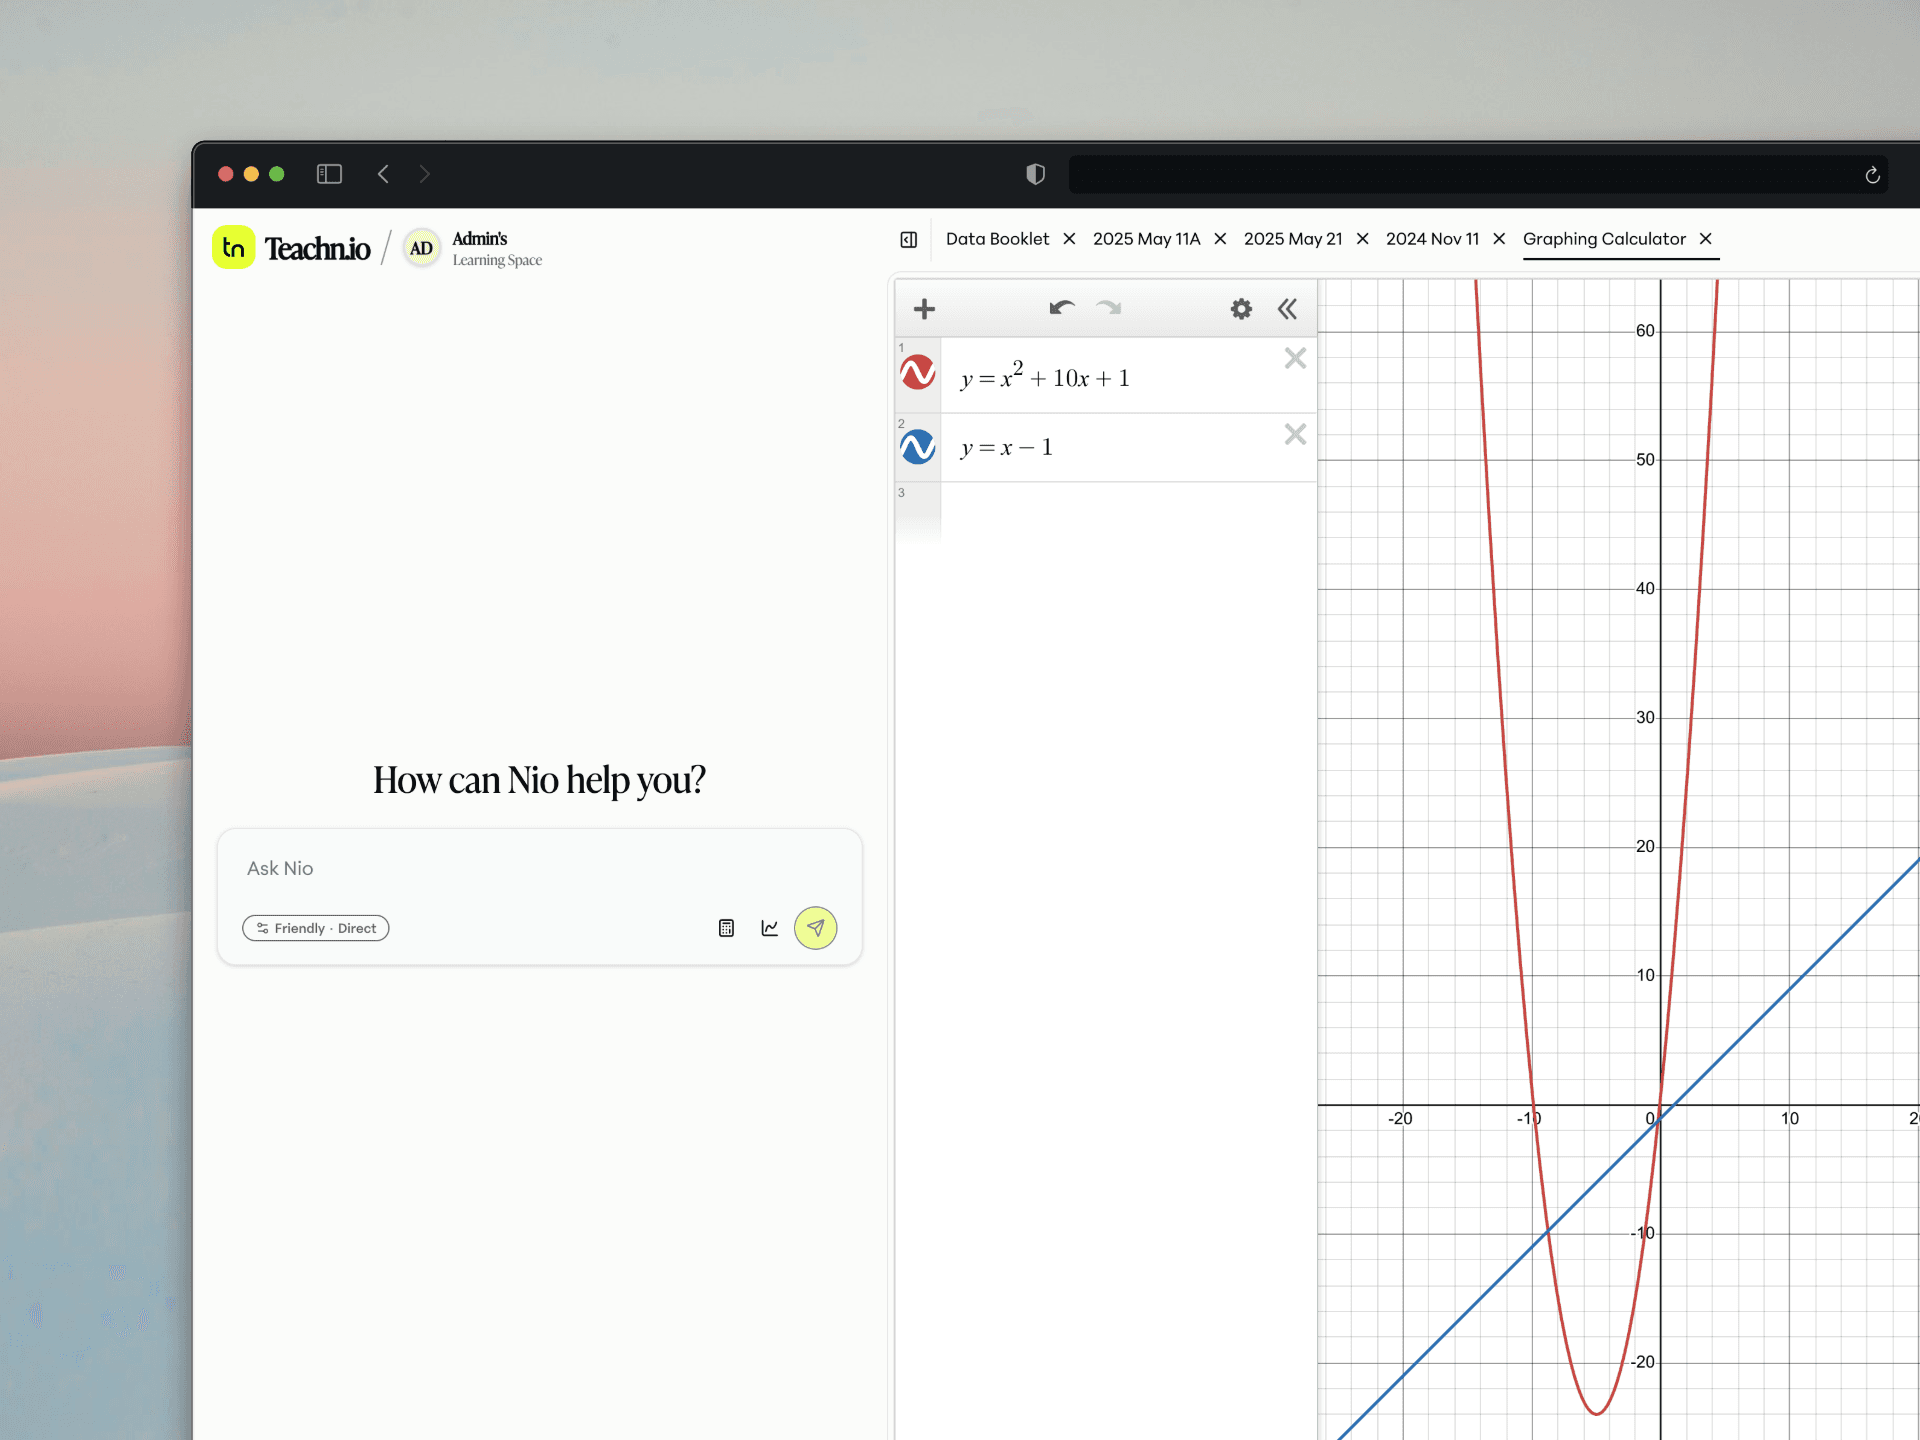Viewport: 1920px width, 1440px height.
Task: Open the Friendly · Direct tone selector
Action: [316, 928]
